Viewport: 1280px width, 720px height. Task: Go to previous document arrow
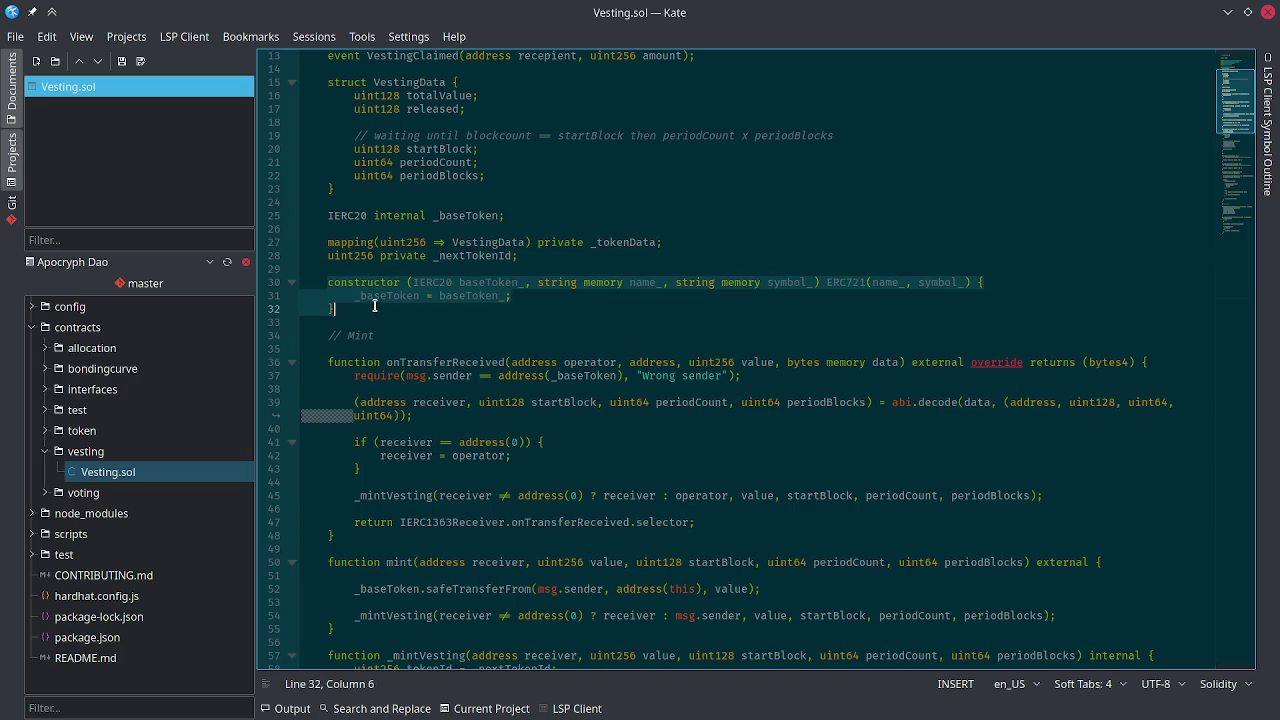point(79,61)
